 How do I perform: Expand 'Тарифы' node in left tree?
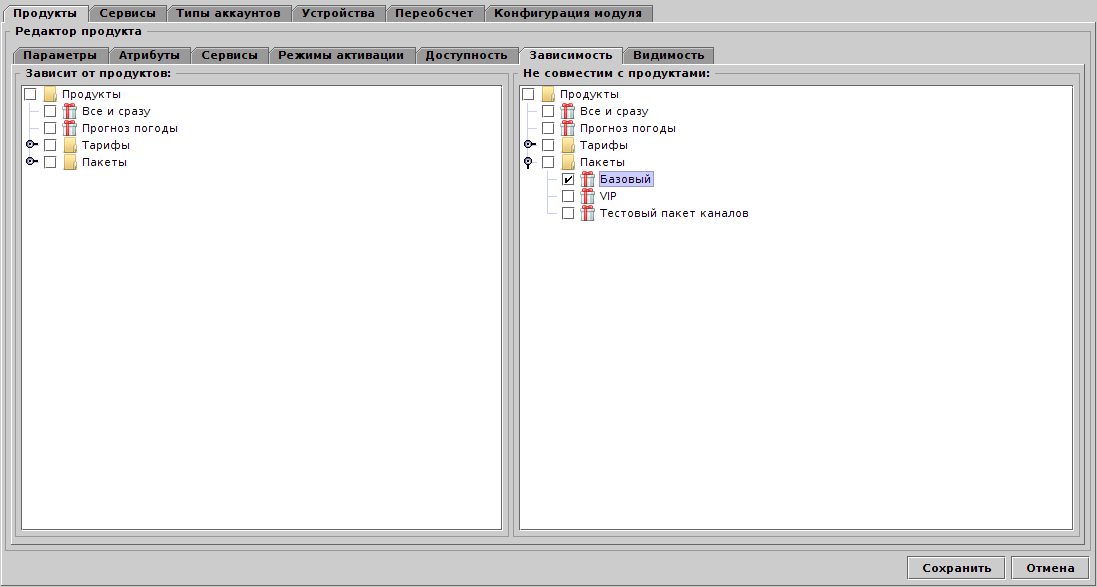coord(32,145)
